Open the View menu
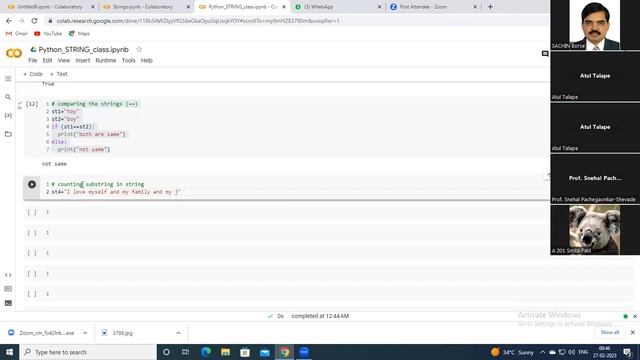 pos(64,60)
